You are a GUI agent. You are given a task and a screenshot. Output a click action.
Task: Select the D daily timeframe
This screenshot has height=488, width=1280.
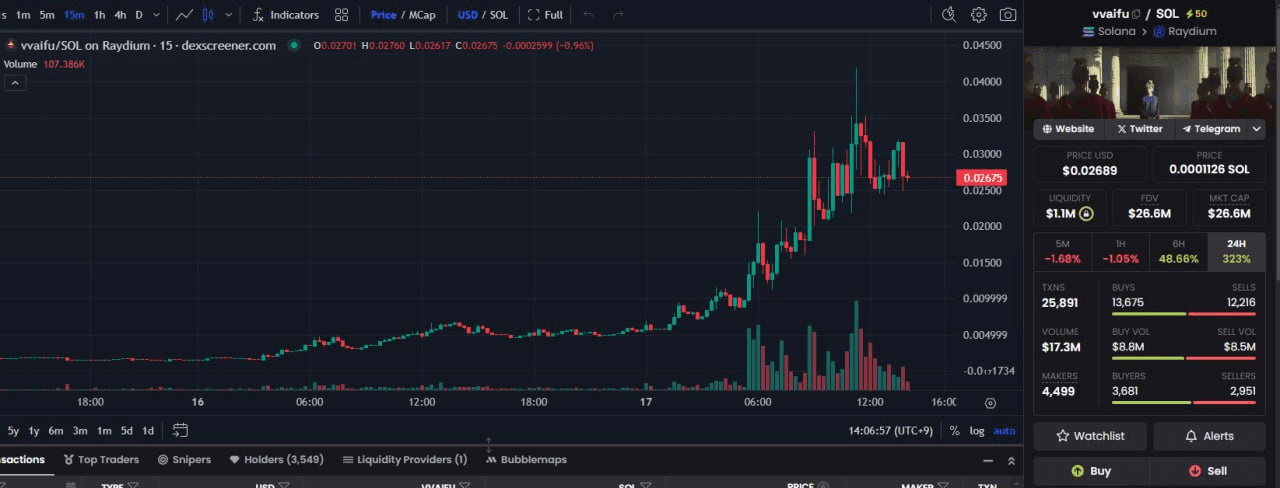(x=139, y=15)
